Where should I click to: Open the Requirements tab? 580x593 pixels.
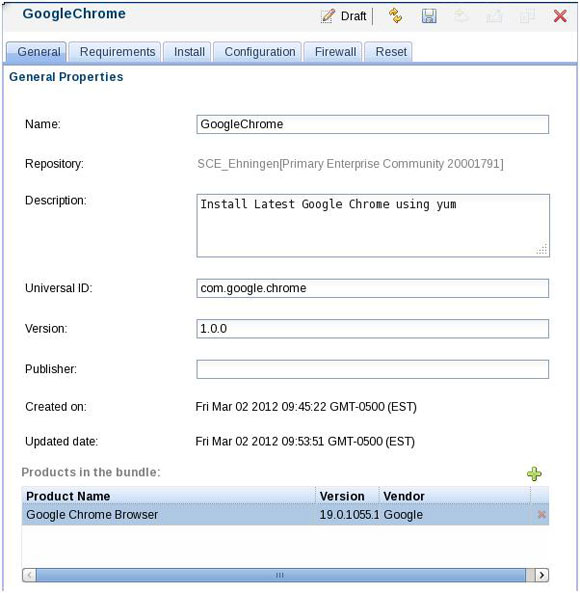tap(115, 52)
